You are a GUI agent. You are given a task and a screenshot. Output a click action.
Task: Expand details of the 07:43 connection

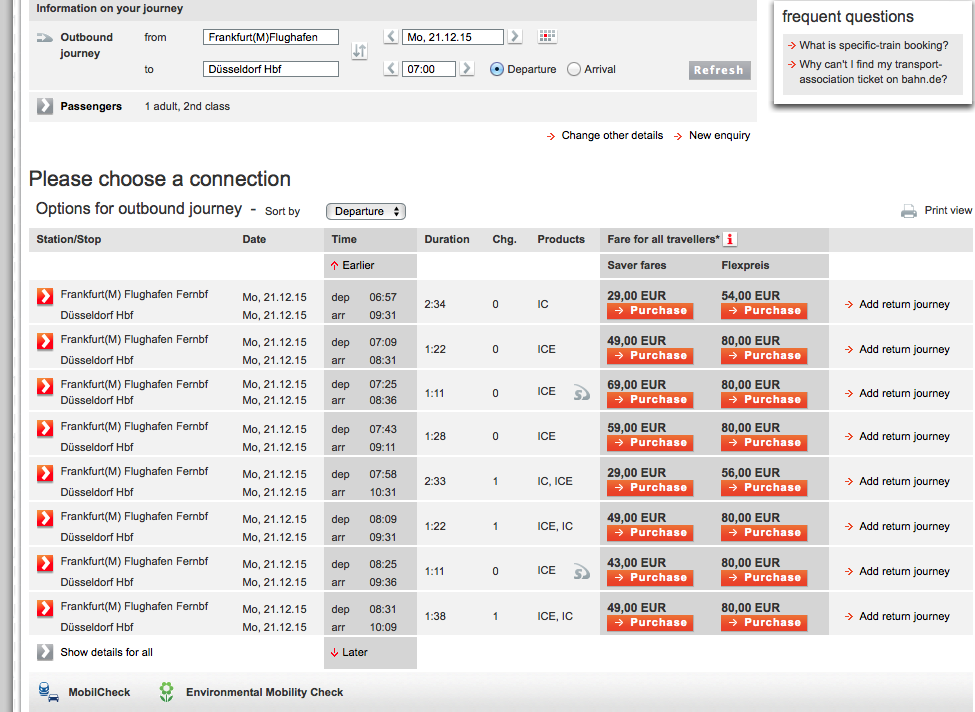(x=45, y=428)
